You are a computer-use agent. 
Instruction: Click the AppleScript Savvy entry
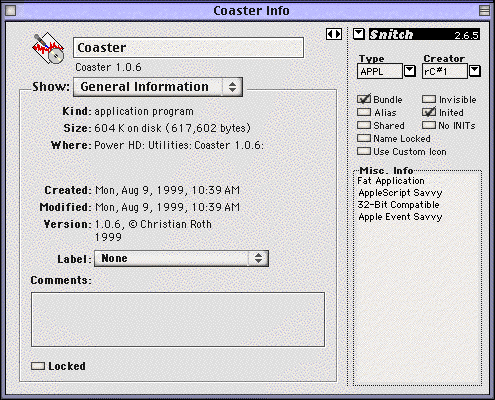400,193
